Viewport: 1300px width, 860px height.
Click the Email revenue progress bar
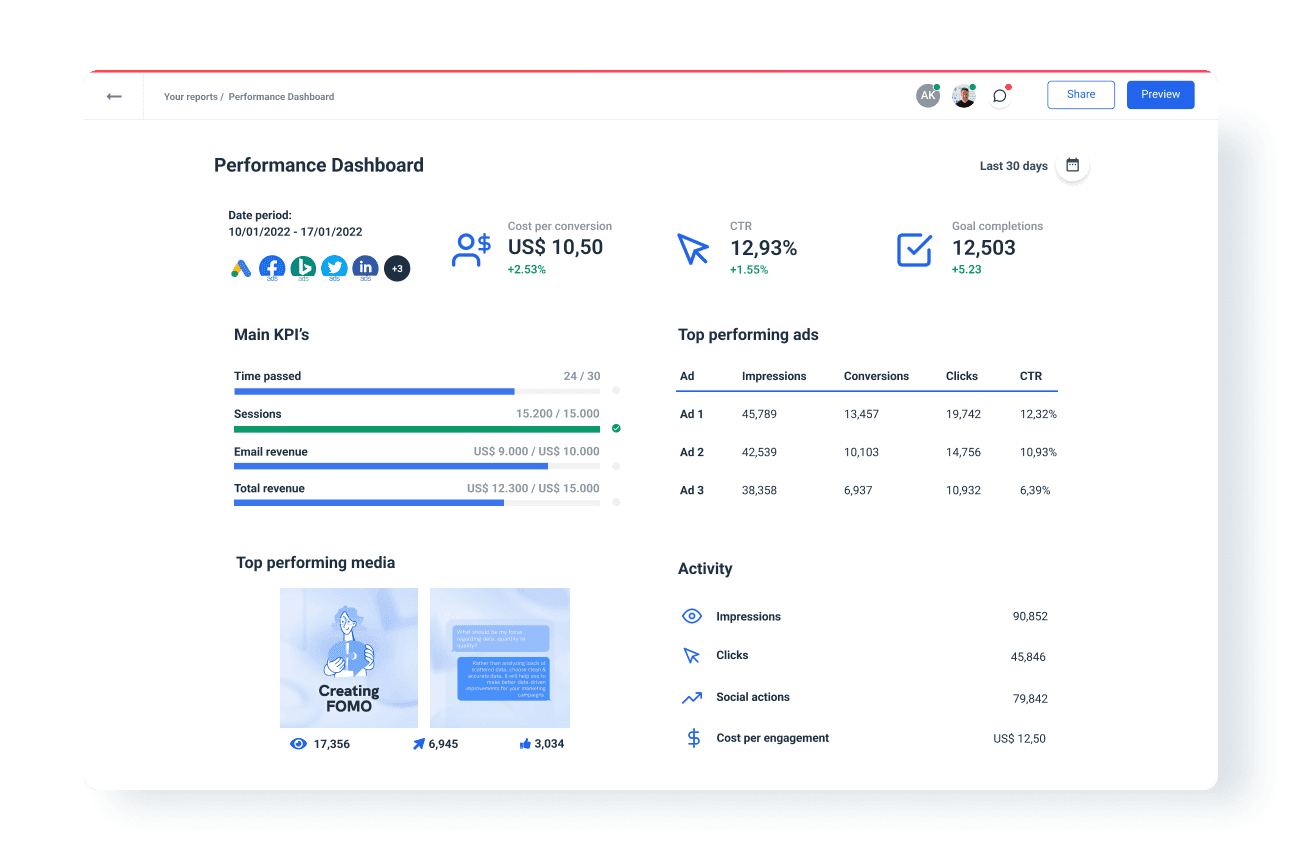coord(417,465)
